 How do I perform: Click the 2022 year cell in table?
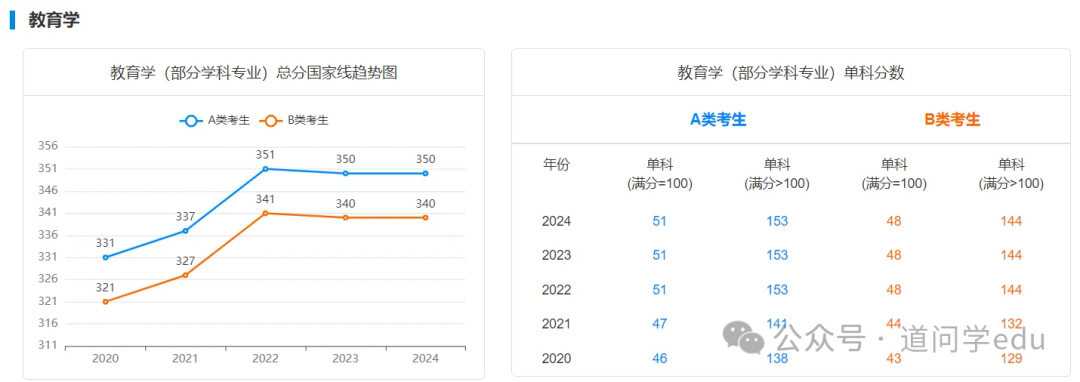click(557, 290)
